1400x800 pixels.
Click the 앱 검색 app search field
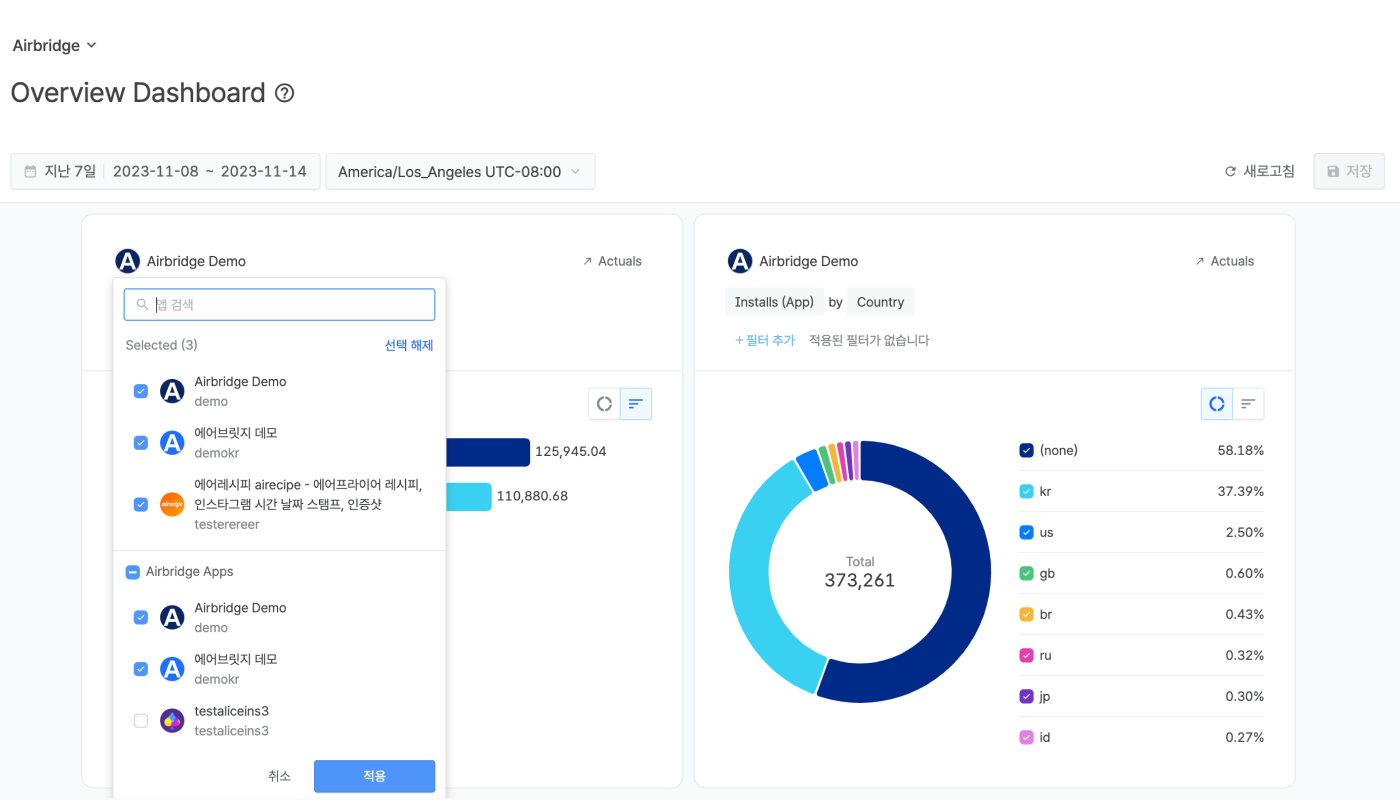[x=279, y=304]
